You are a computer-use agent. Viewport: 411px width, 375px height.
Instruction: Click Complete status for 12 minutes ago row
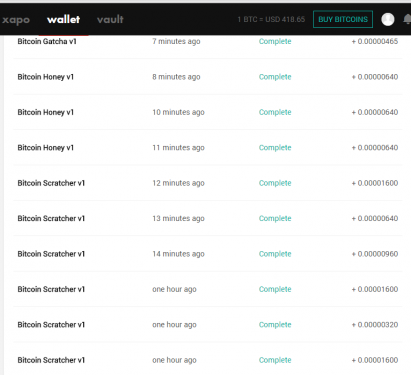point(275,183)
